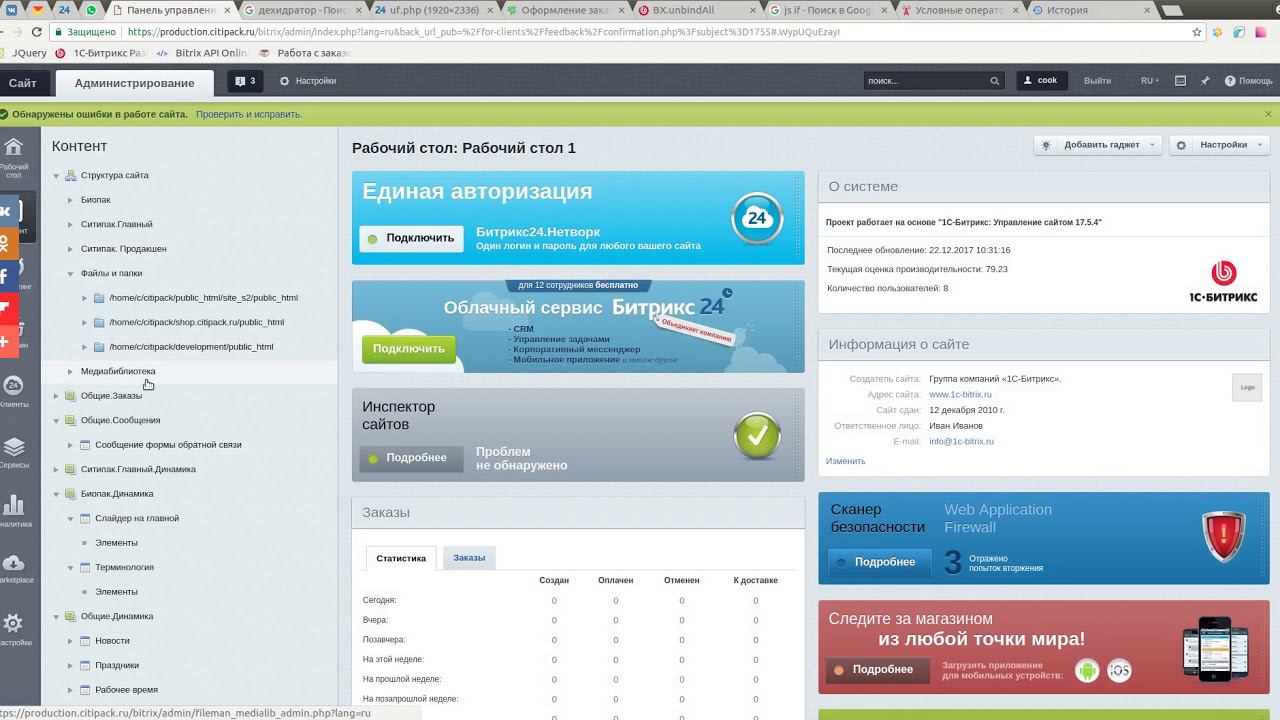The image size is (1280, 720).
Task: Open the Новости tree item
Action: coord(112,641)
